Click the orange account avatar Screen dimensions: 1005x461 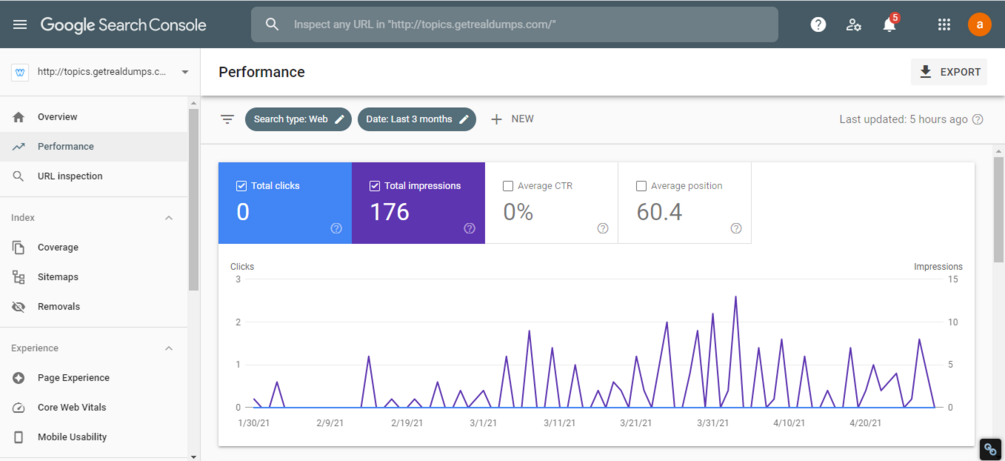pyautogui.click(x=979, y=24)
